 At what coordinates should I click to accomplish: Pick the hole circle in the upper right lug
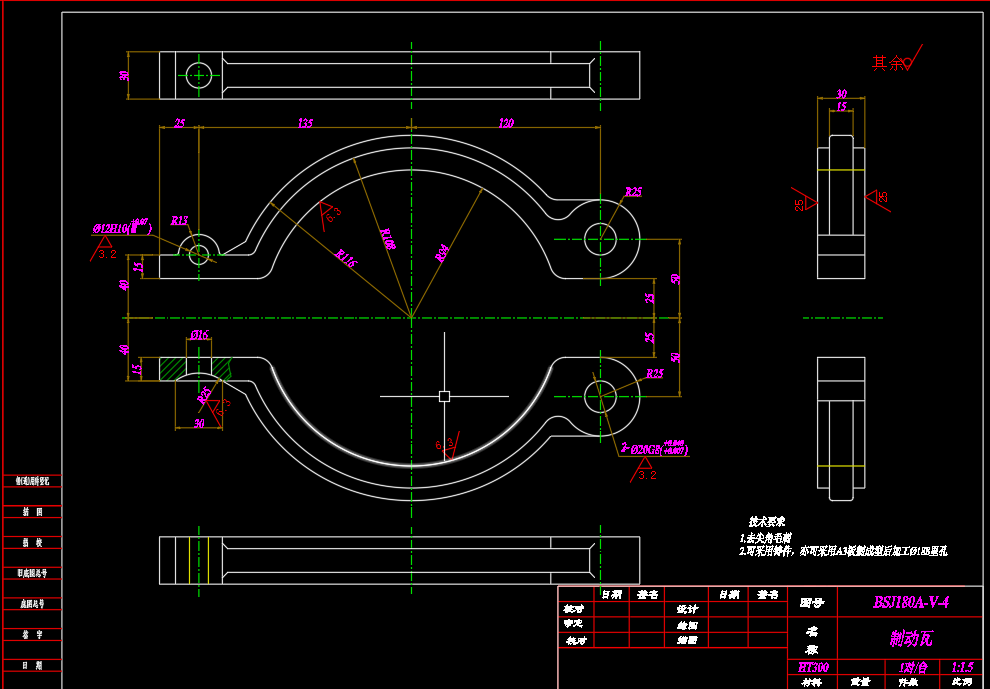pos(600,239)
